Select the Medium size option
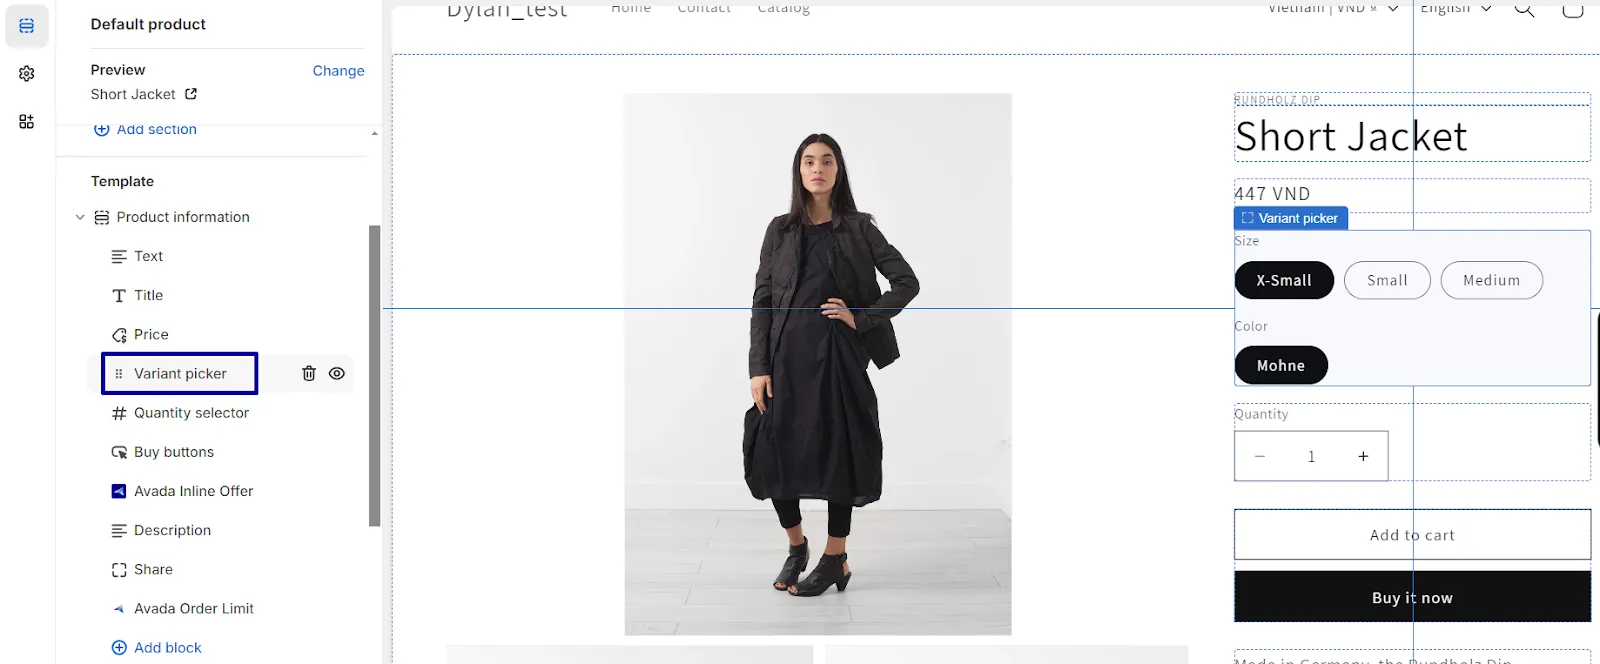This screenshot has width=1600, height=664. click(x=1491, y=280)
